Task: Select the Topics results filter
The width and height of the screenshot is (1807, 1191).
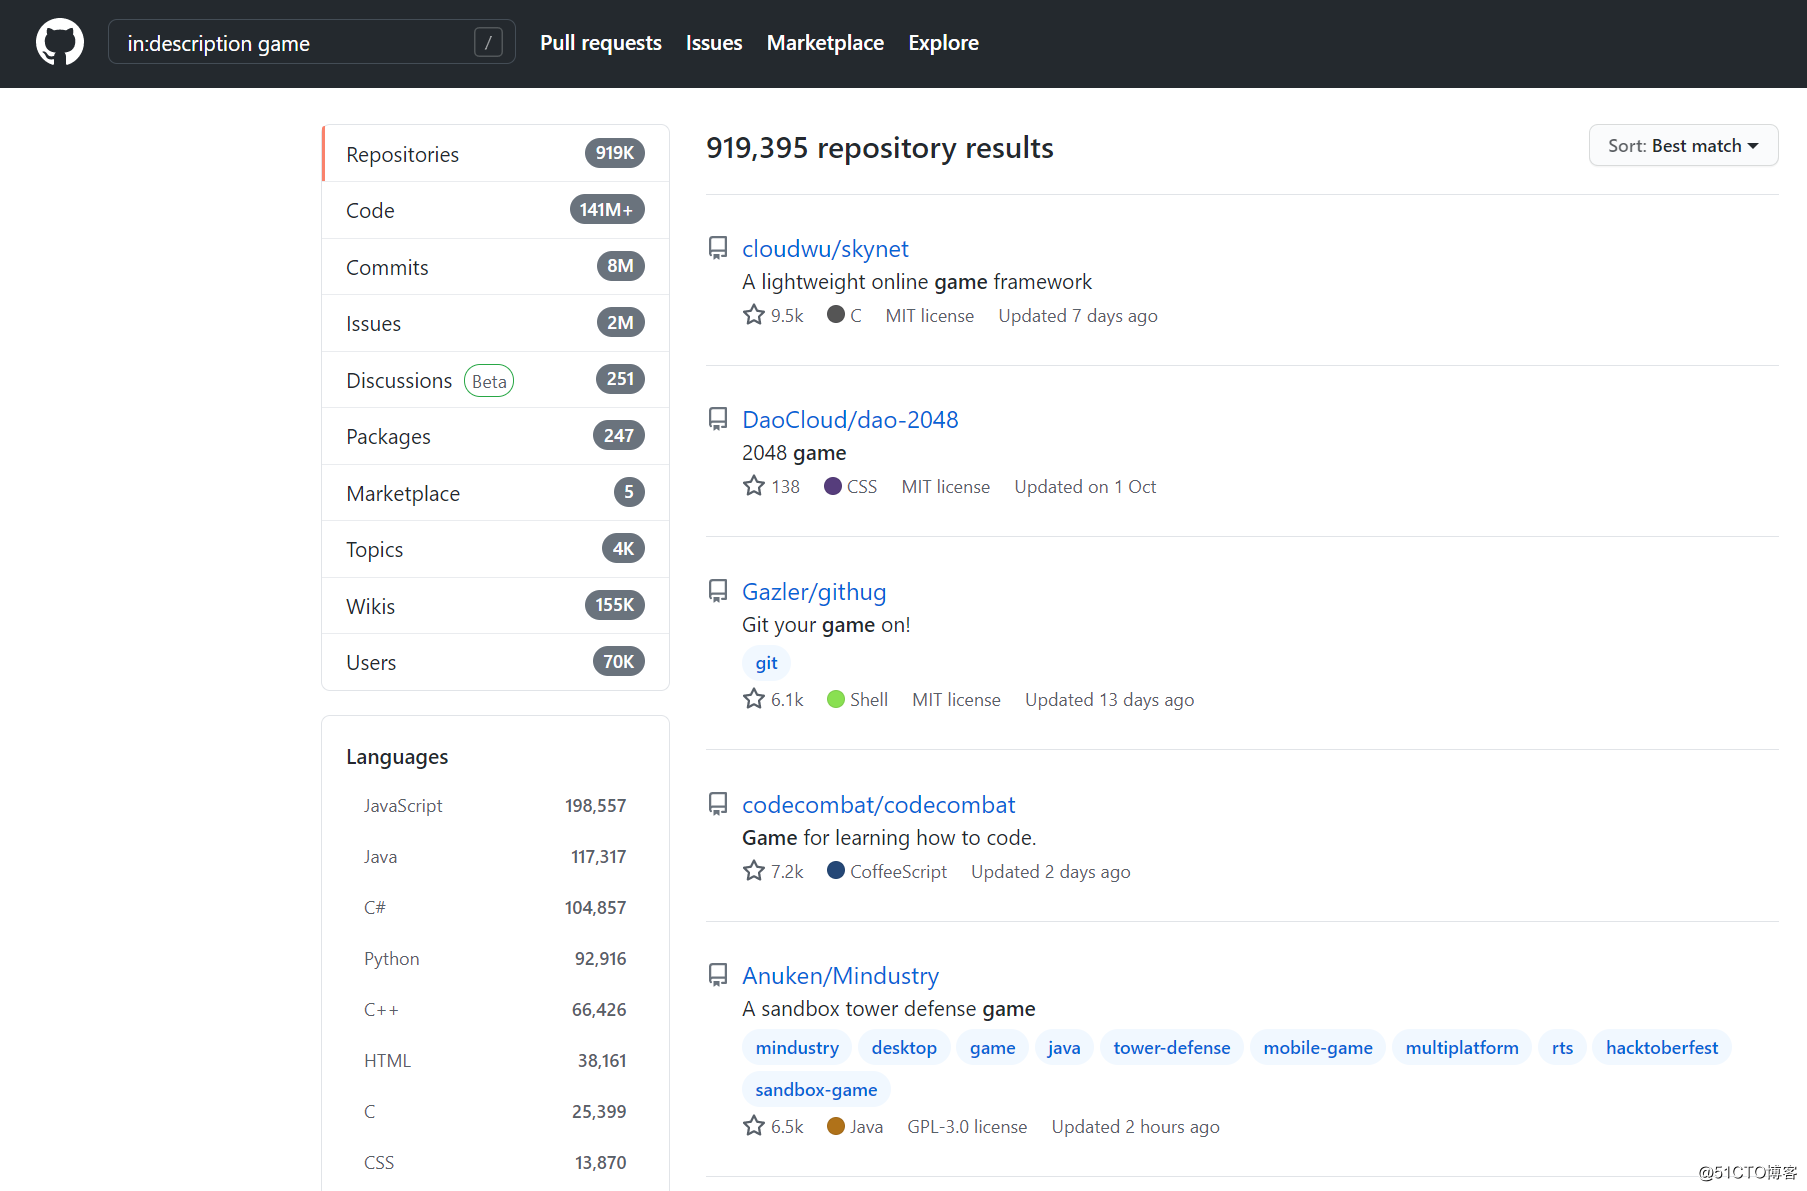Action: pyautogui.click(x=495, y=549)
